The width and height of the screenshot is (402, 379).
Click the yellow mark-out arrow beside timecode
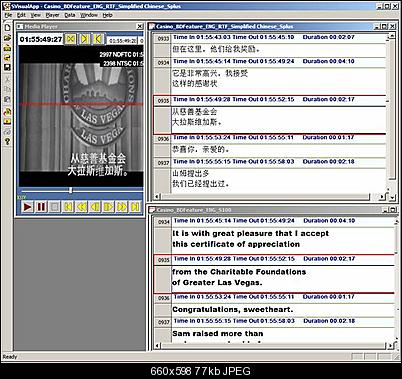click(x=98, y=39)
